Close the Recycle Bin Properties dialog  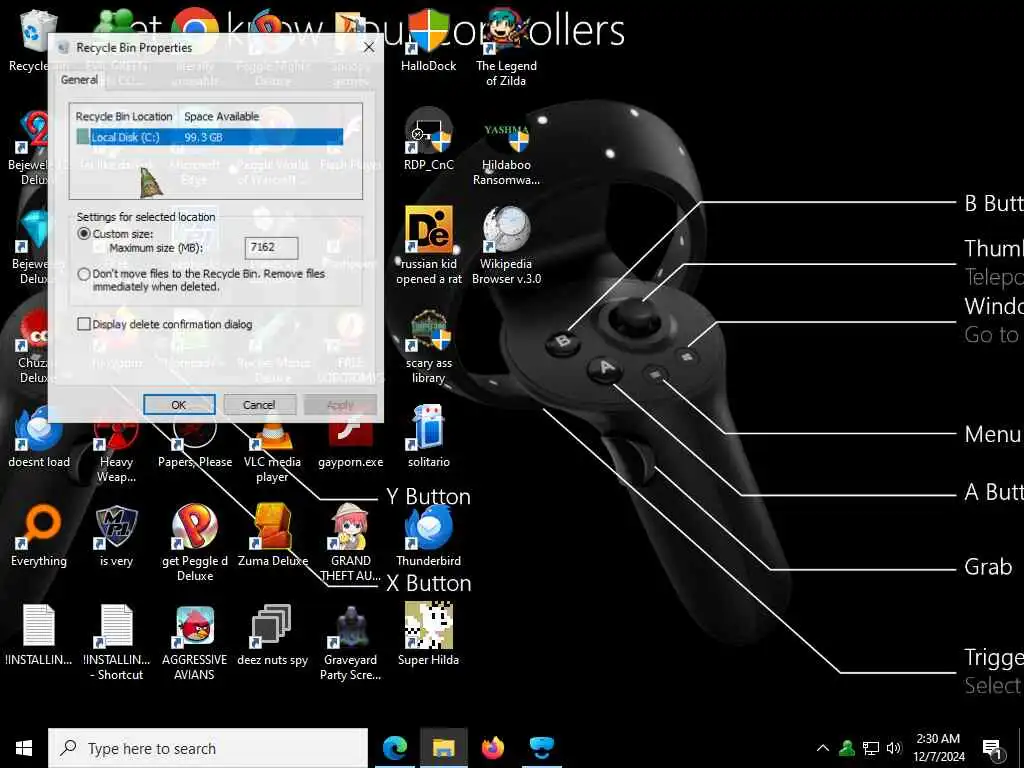point(369,47)
